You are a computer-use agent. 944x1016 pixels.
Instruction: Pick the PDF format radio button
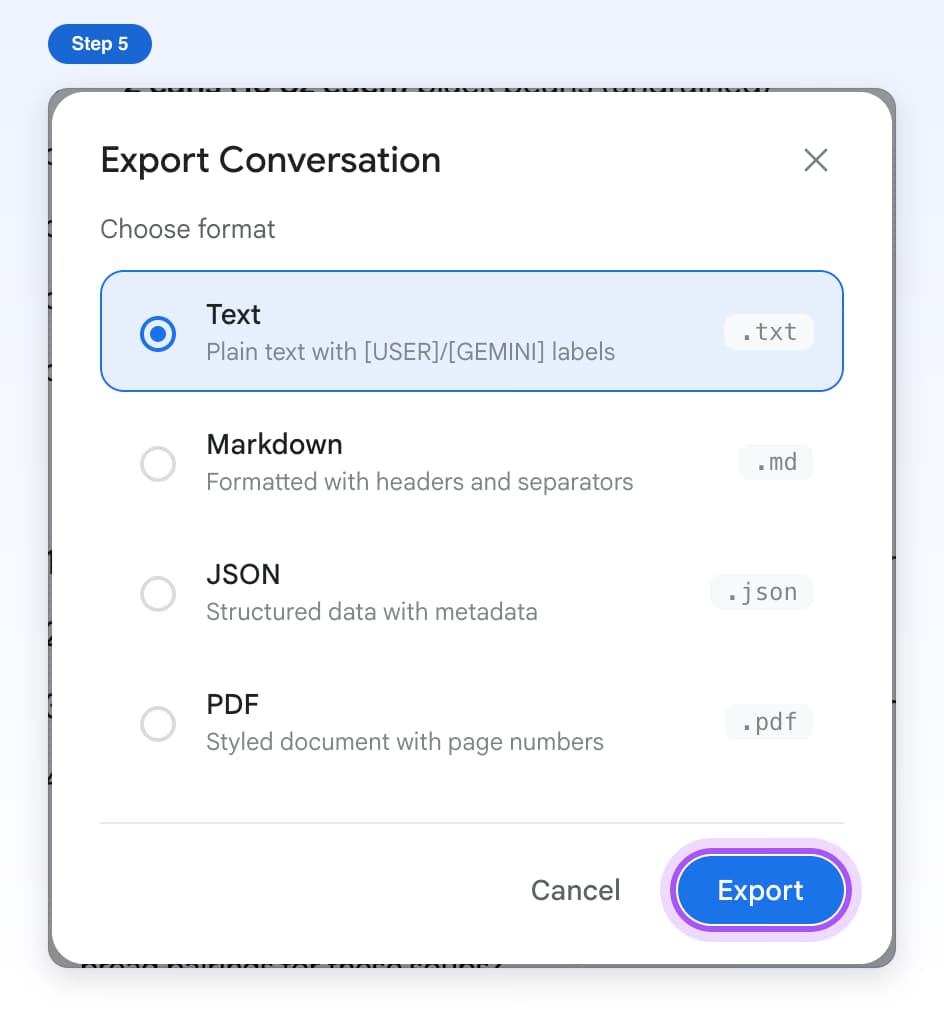[x=158, y=724]
